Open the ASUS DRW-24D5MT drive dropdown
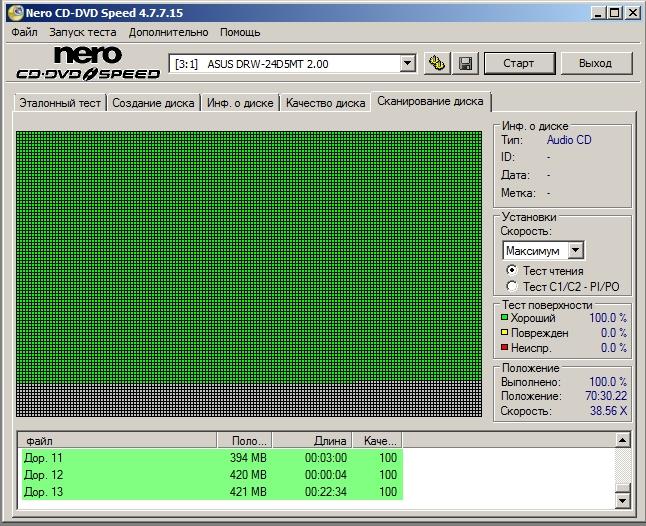Image resolution: width=646 pixels, height=526 pixels. 407,64
